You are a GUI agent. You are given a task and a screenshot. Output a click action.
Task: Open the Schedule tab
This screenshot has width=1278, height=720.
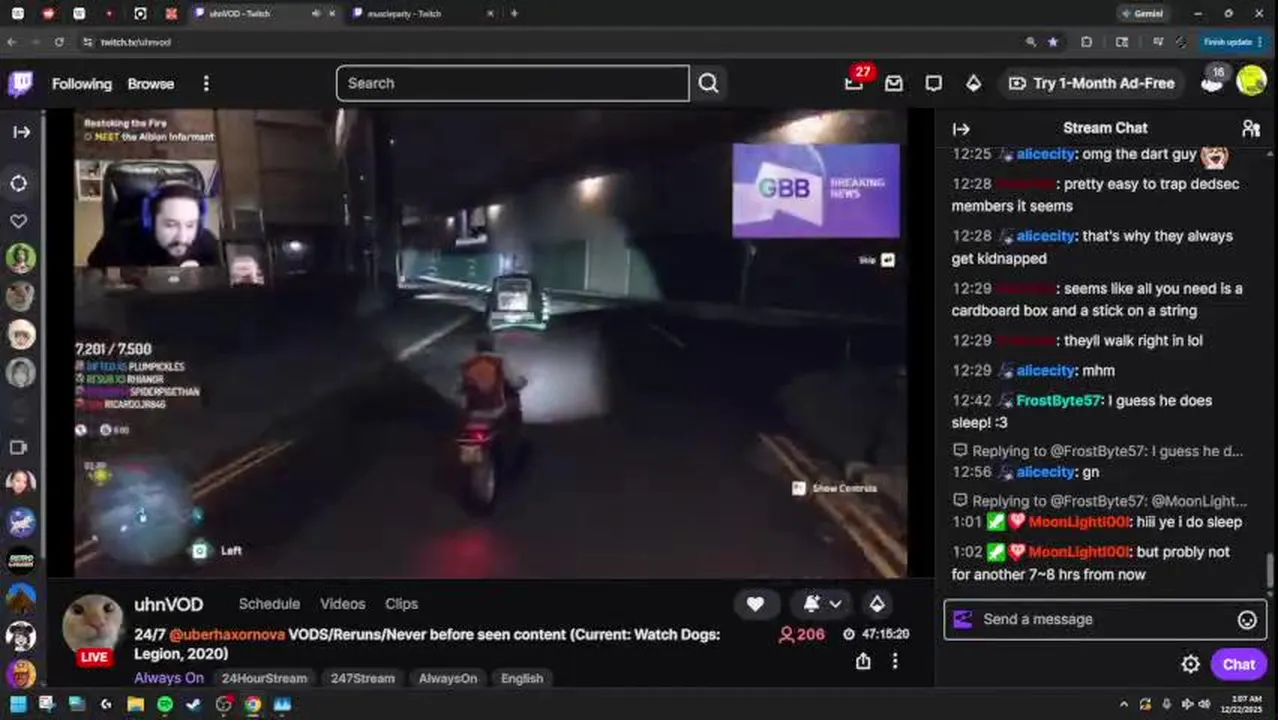[269, 604]
